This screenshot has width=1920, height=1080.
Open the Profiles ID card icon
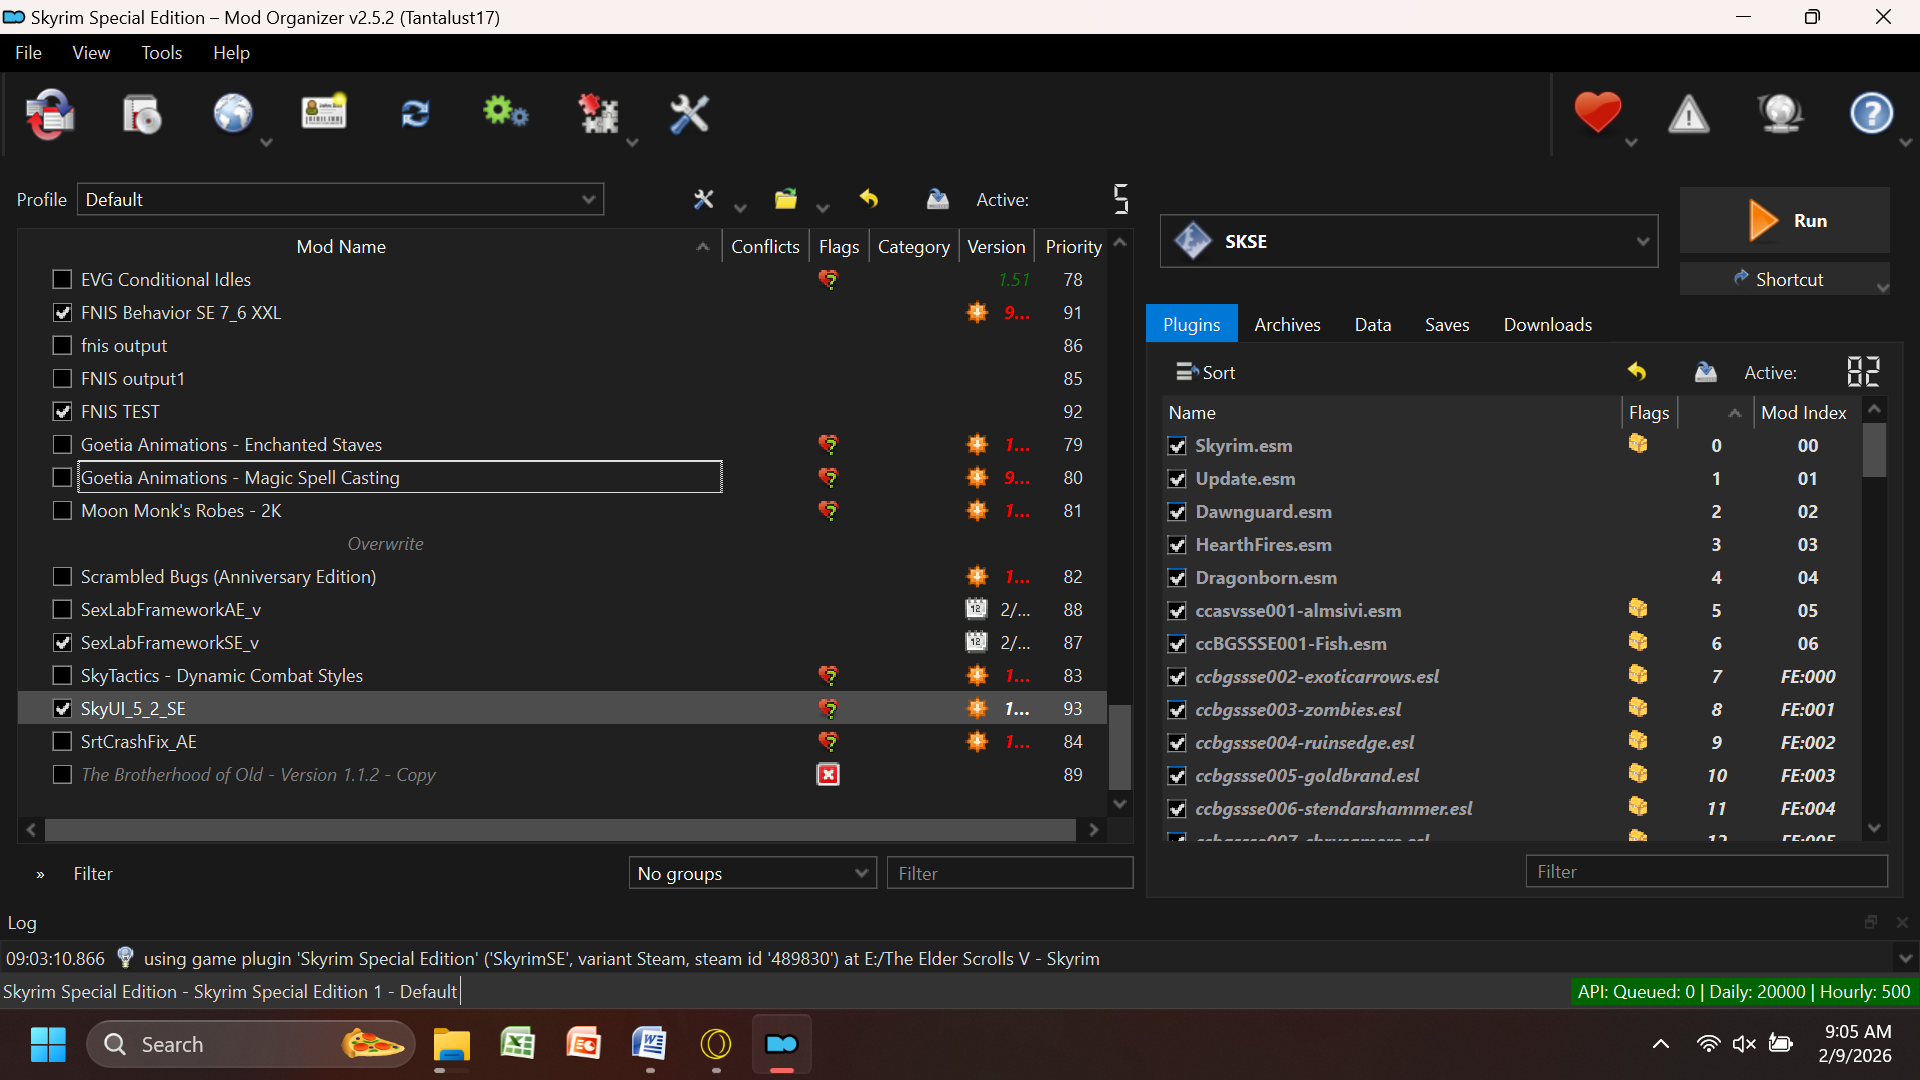click(x=324, y=112)
